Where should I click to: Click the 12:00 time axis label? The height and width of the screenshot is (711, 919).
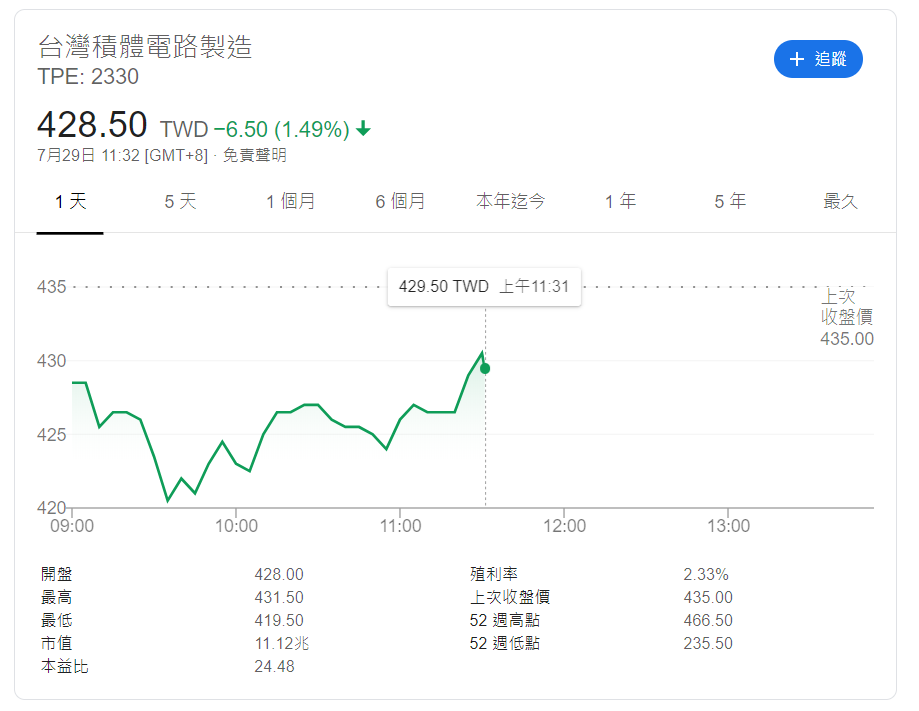[x=564, y=526]
